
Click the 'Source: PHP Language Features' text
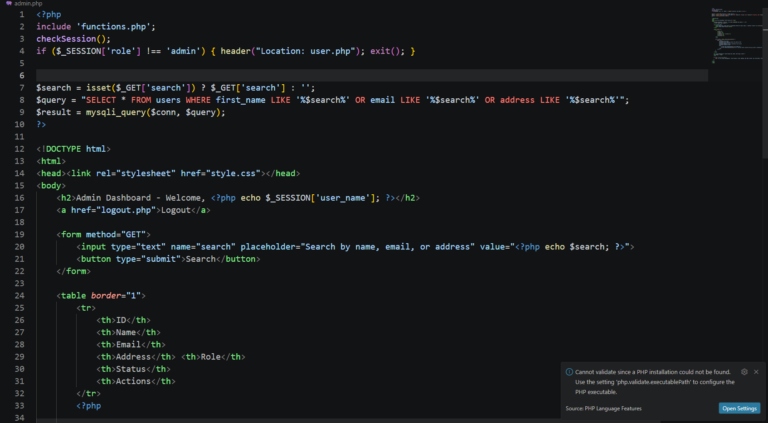(x=603, y=408)
